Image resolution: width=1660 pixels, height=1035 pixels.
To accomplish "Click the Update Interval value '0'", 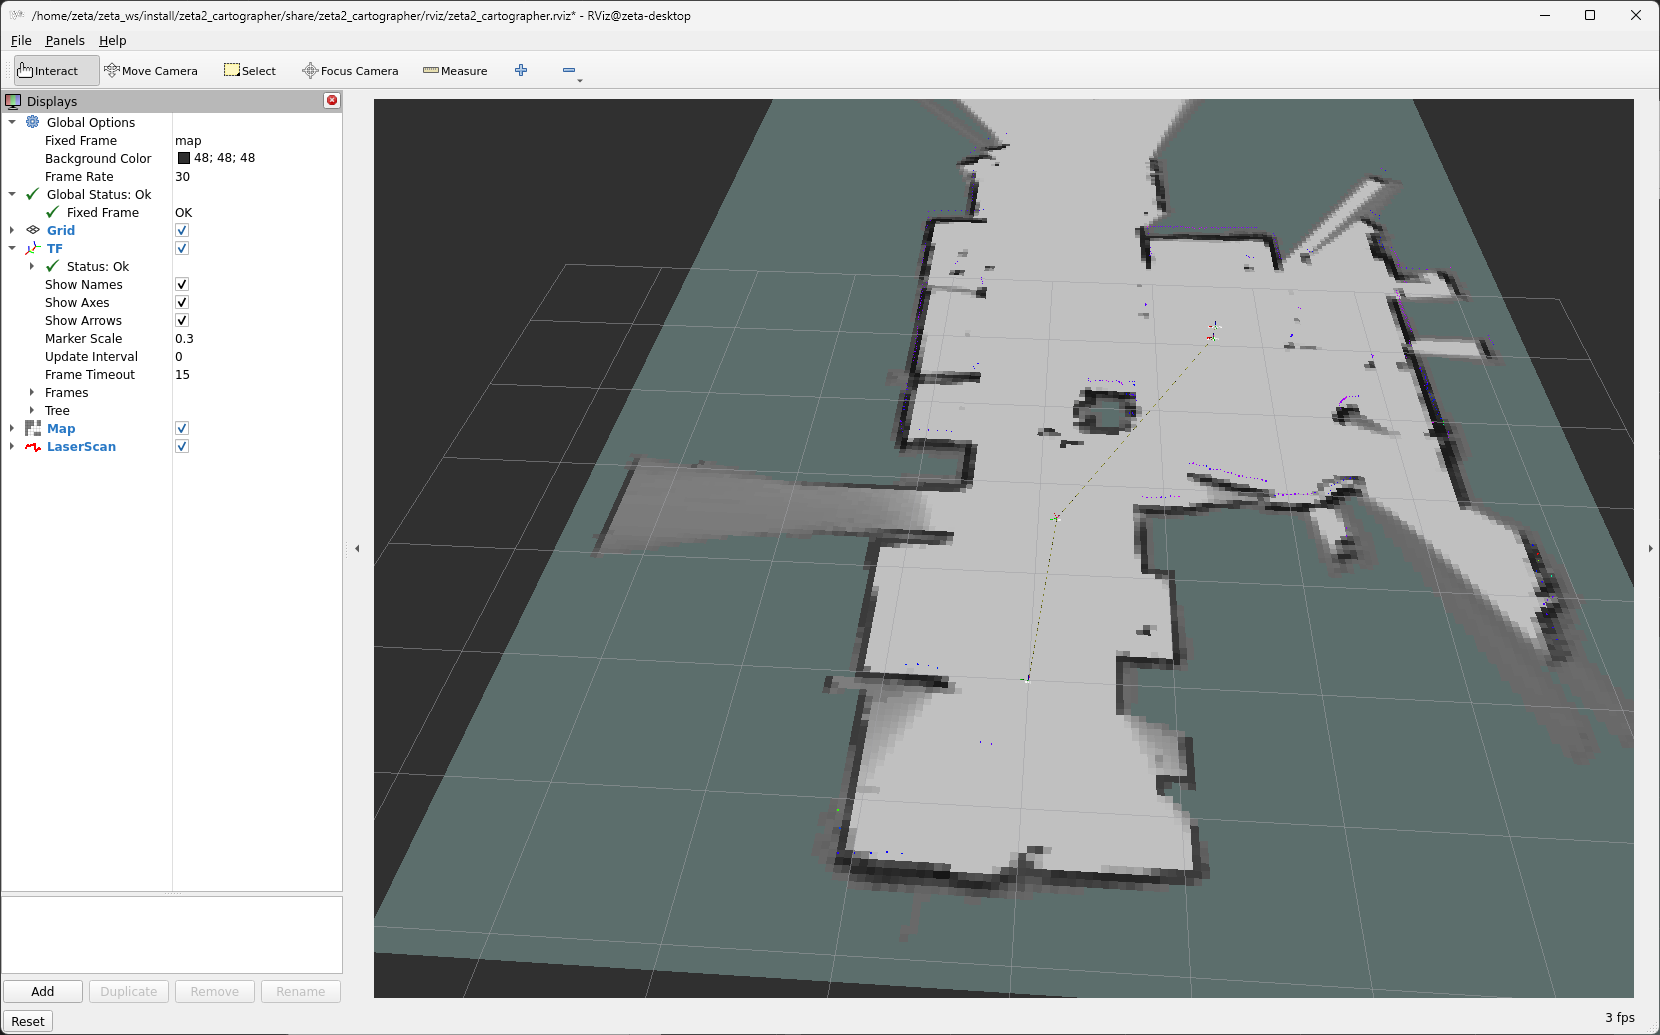I will click(179, 356).
